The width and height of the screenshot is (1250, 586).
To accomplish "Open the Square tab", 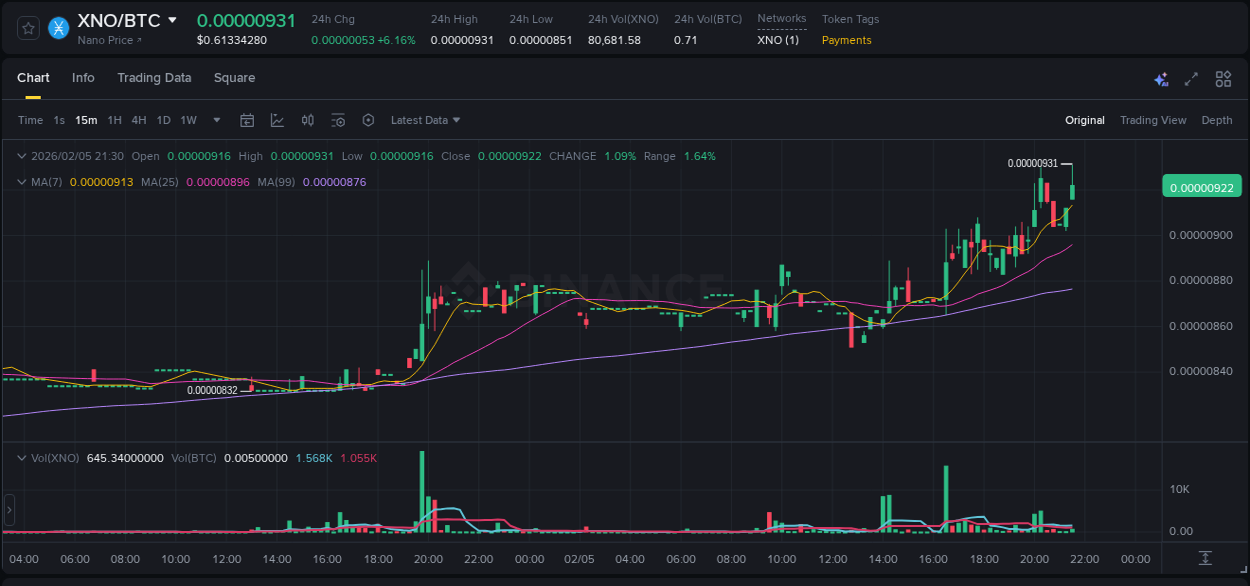I will pyautogui.click(x=234, y=78).
